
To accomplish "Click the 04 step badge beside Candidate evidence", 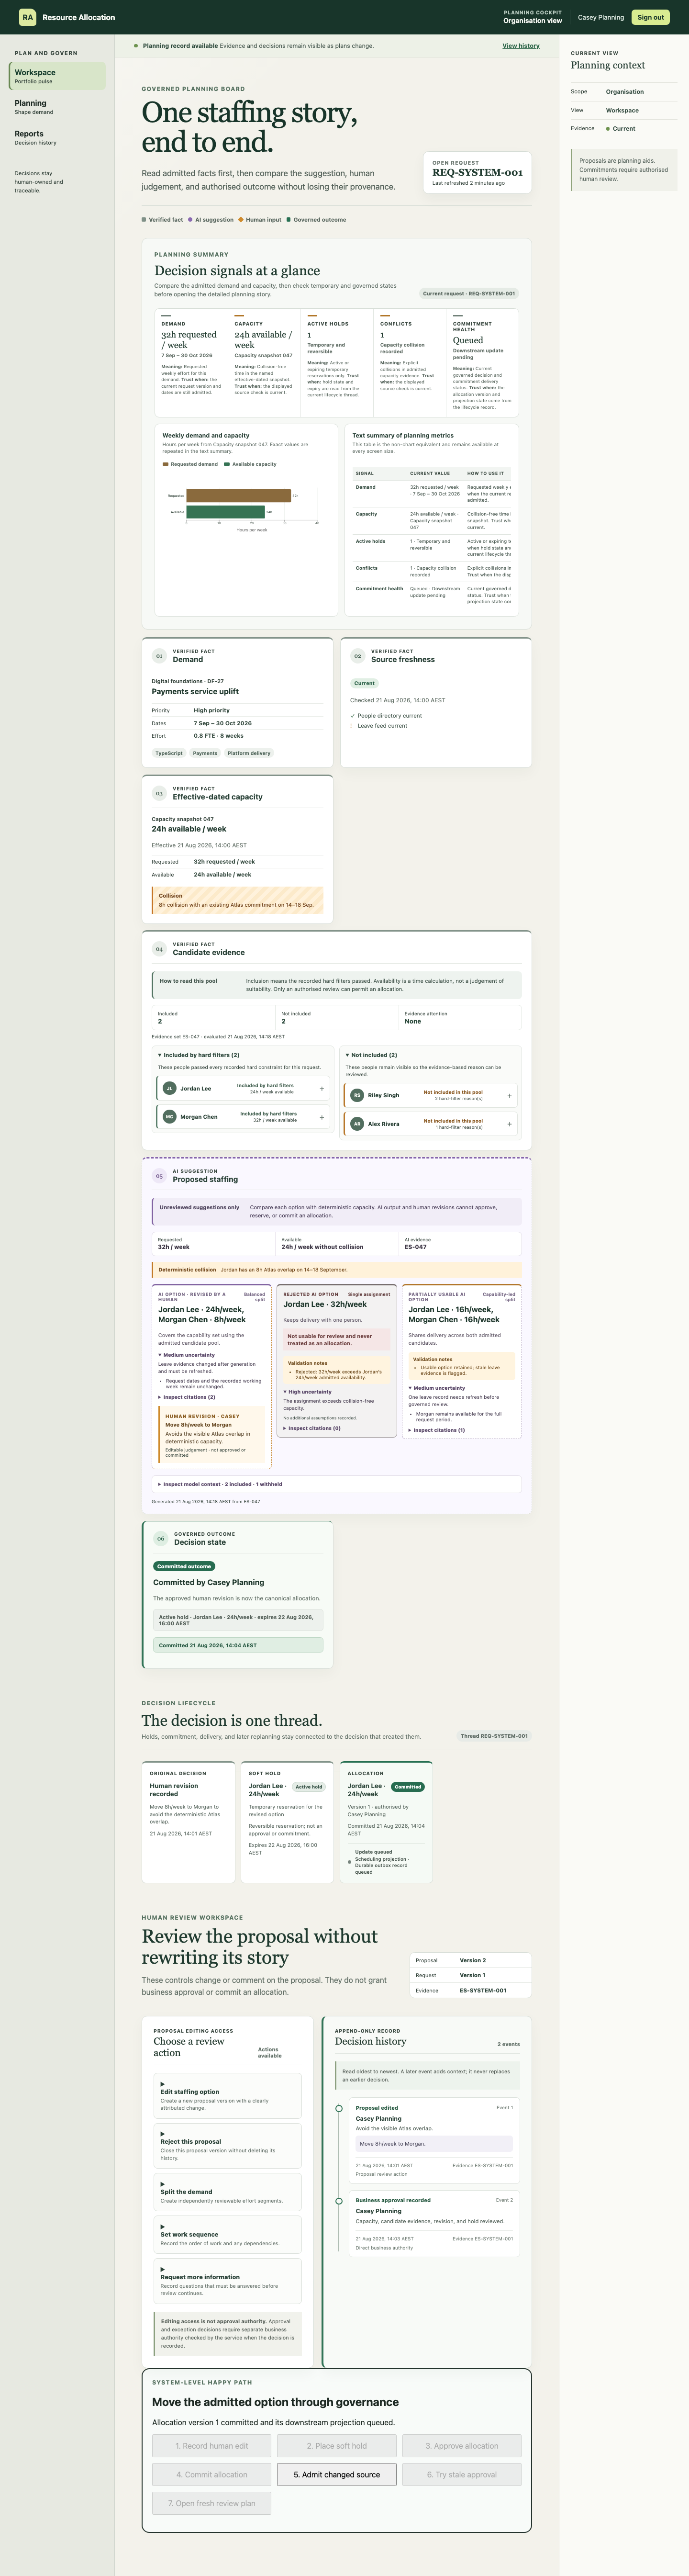I will click(x=159, y=949).
